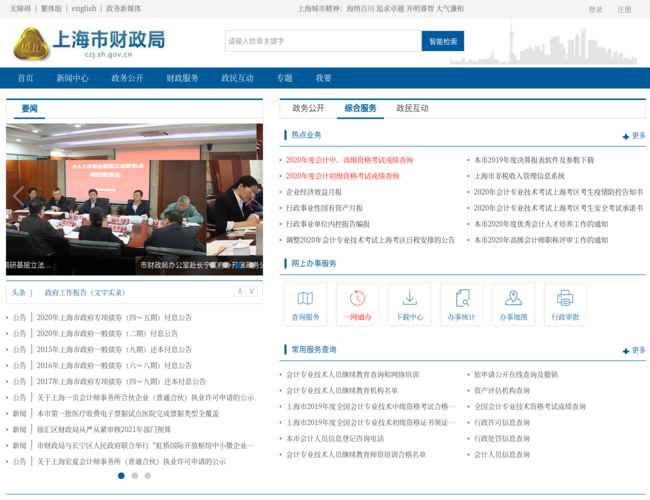The width and height of the screenshot is (650, 500).
Task: Switch to the 综合服务 panel tab
Action: click(360, 108)
